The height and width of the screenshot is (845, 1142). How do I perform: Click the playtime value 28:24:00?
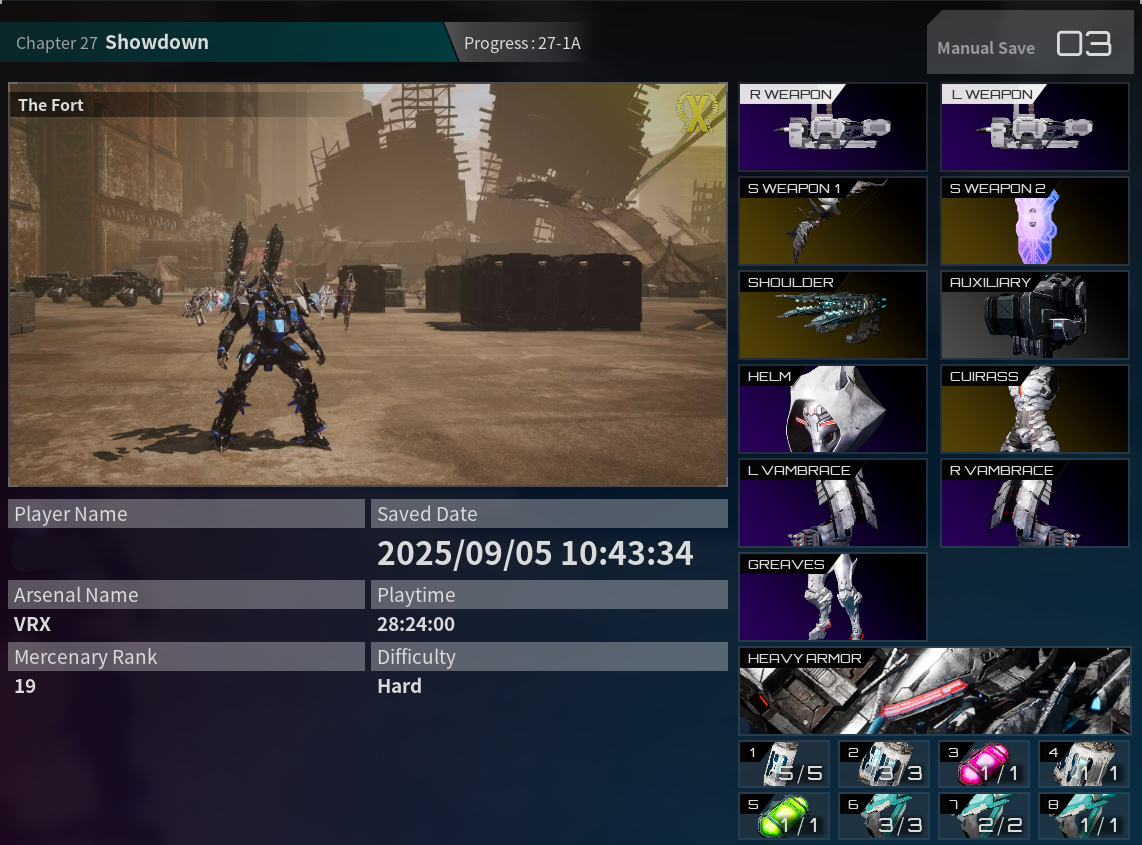pos(416,624)
